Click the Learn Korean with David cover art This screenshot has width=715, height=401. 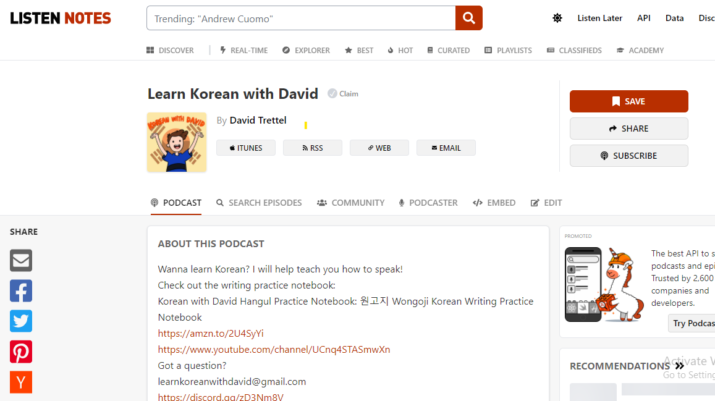tap(176, 142)
